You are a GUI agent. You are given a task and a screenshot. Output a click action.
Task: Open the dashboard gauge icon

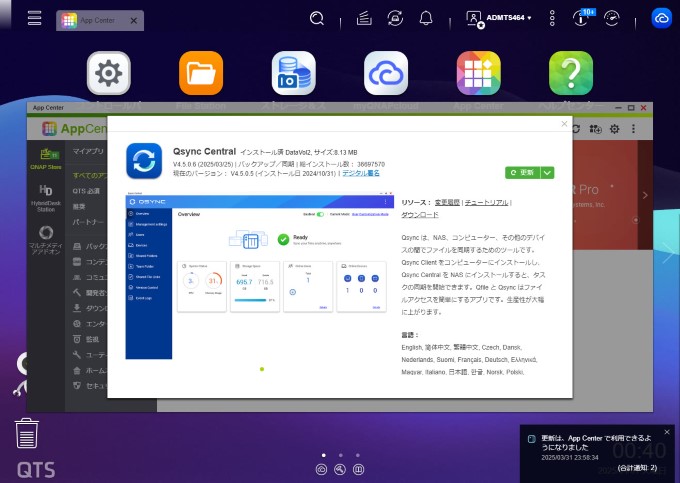[x=611, y=18]
